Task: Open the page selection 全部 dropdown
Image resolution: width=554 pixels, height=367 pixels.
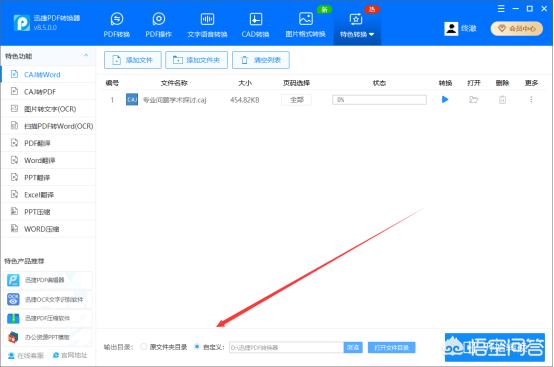Action: coord(296,100)
